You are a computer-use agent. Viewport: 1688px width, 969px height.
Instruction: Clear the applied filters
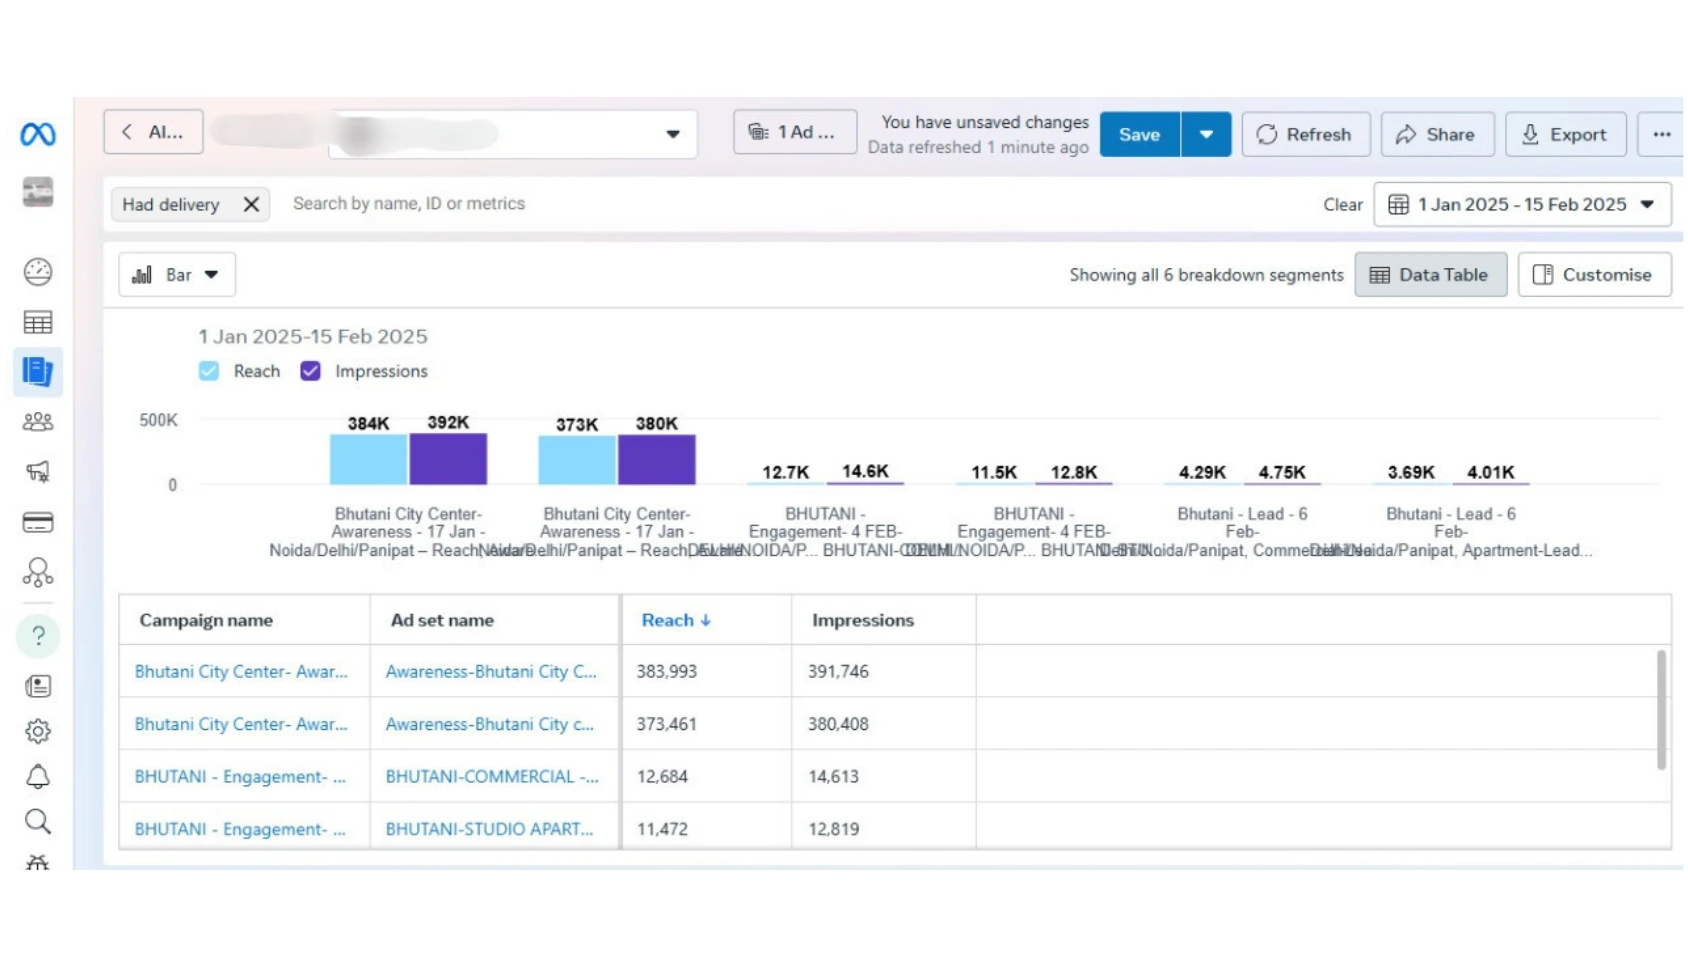coord(1342,204)
